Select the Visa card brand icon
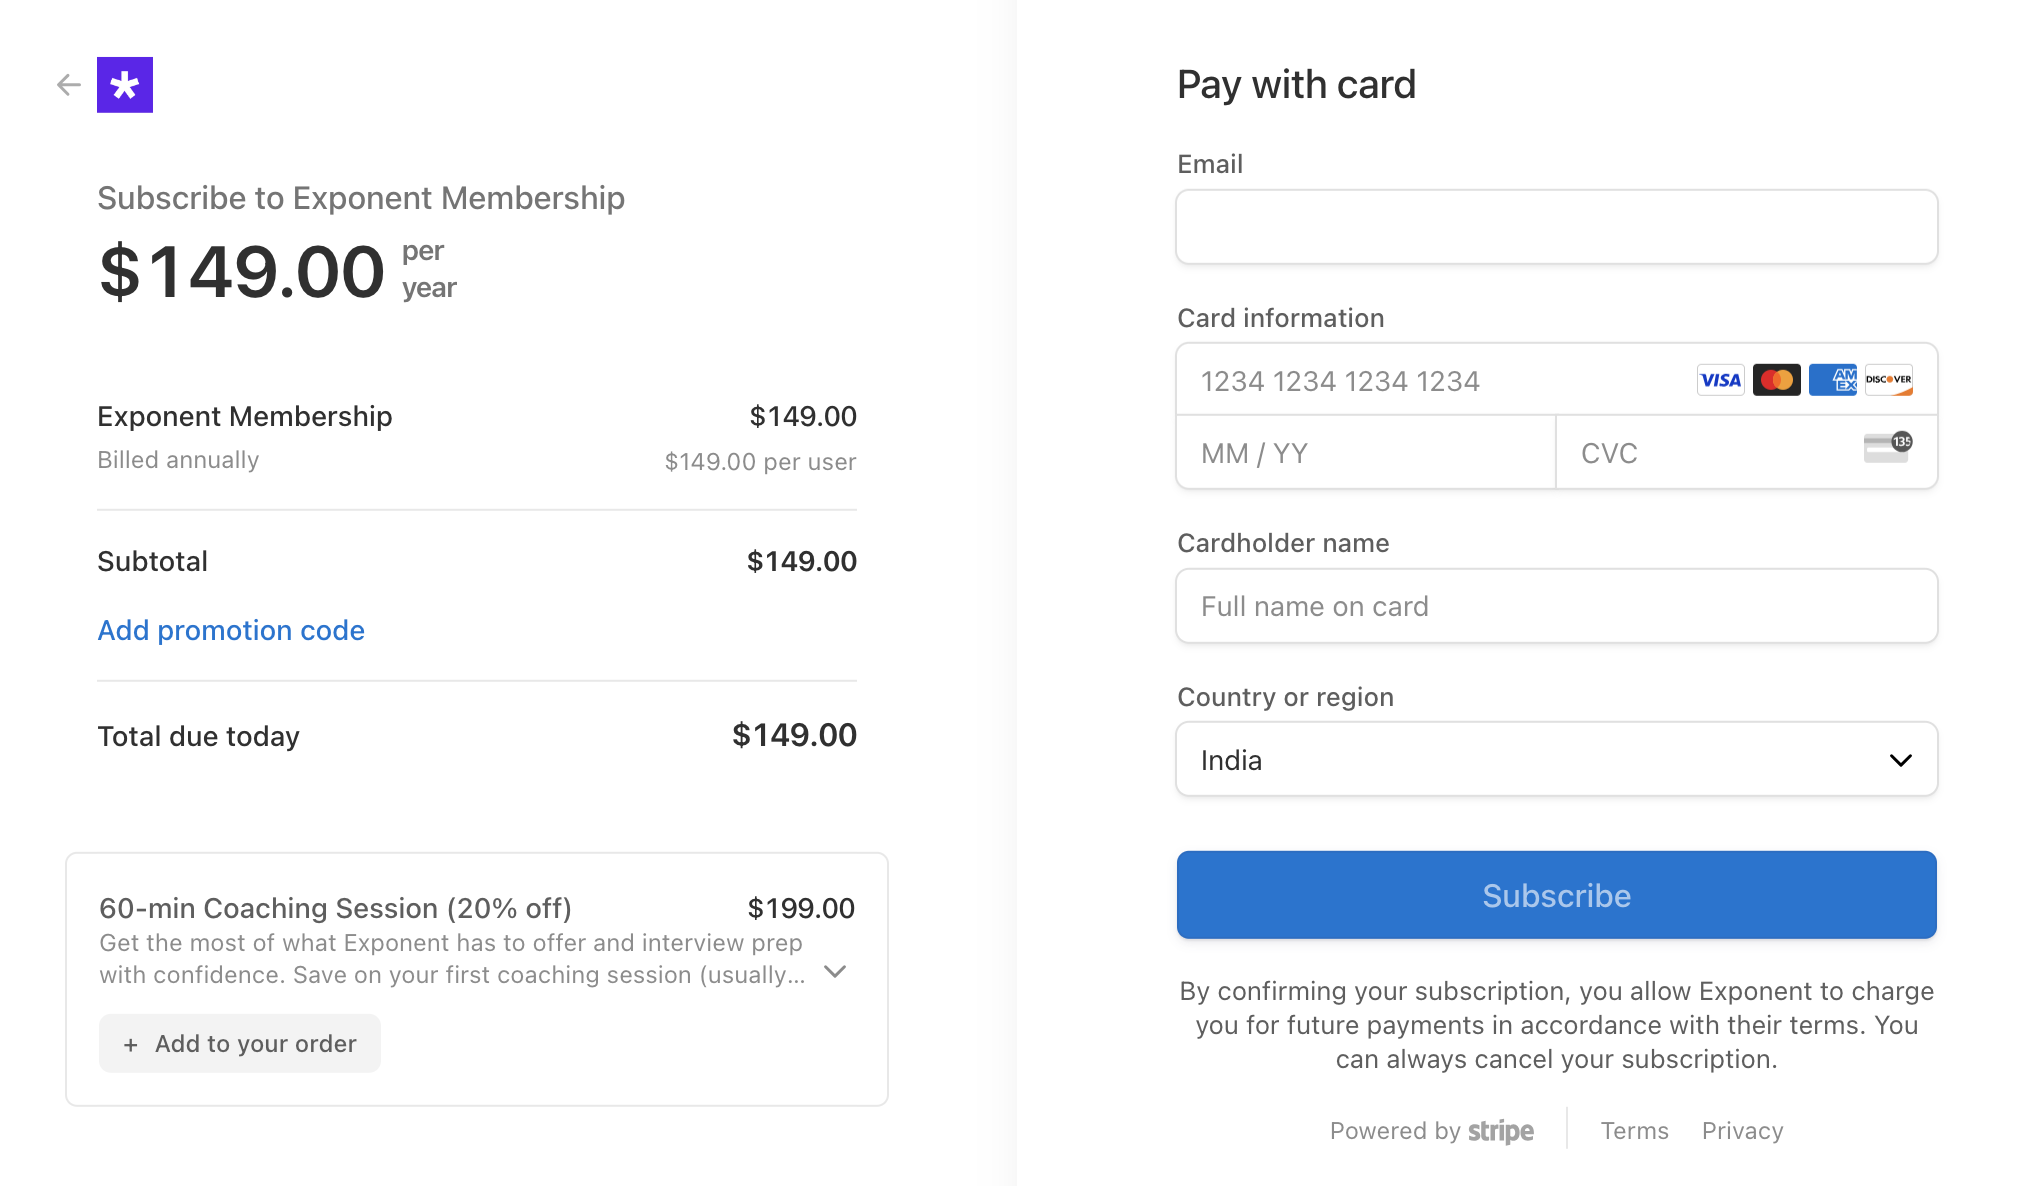The width and height of the screenshot is (2030, 1186). tap(1720, 379)
